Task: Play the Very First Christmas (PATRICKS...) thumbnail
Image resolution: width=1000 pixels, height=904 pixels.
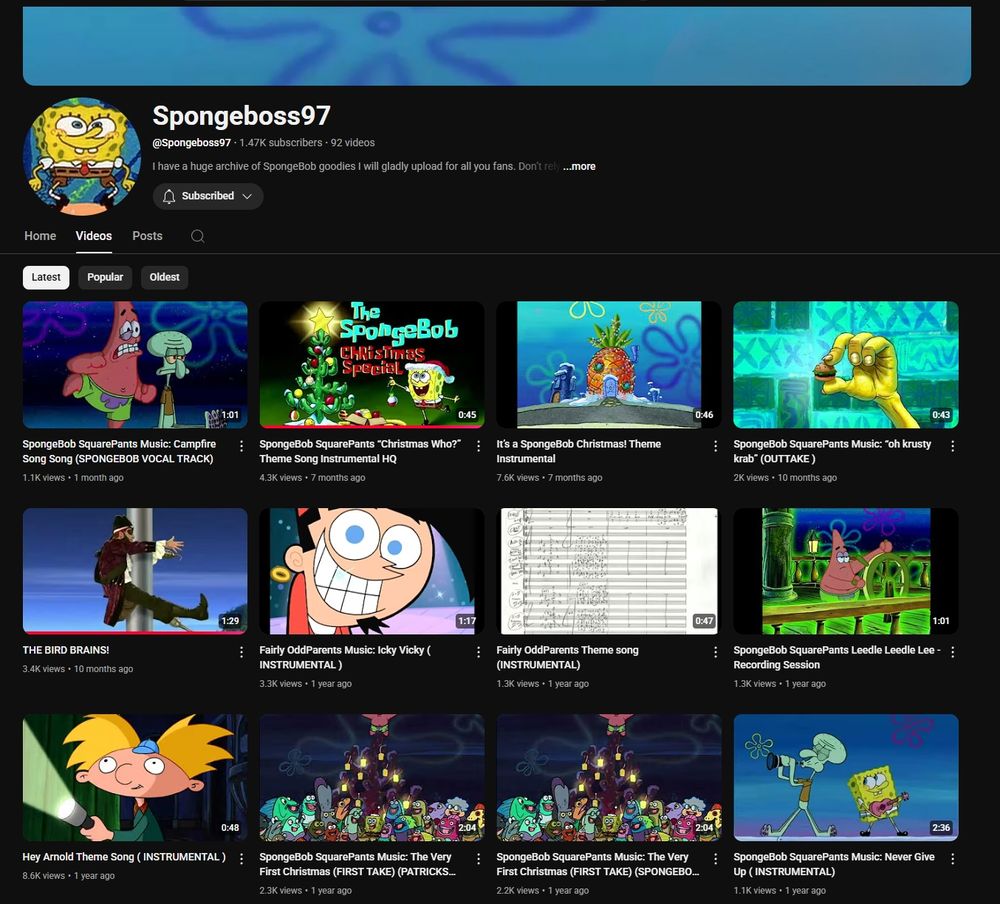Action: [x=372, y=777]
